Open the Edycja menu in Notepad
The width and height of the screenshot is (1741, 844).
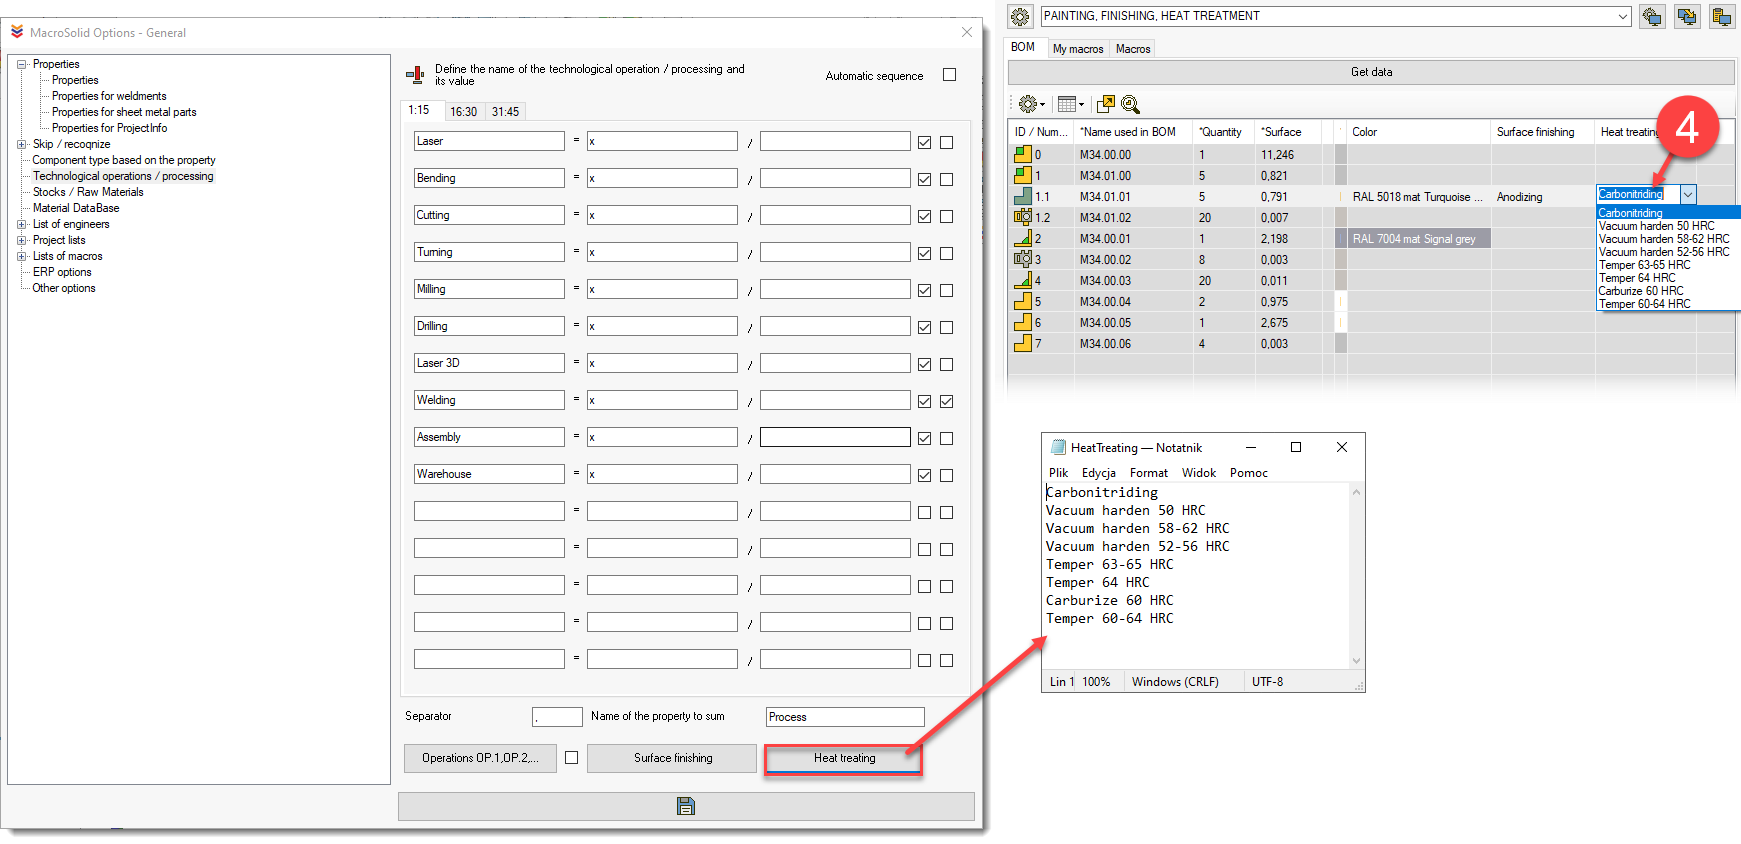coord(1098,473)
